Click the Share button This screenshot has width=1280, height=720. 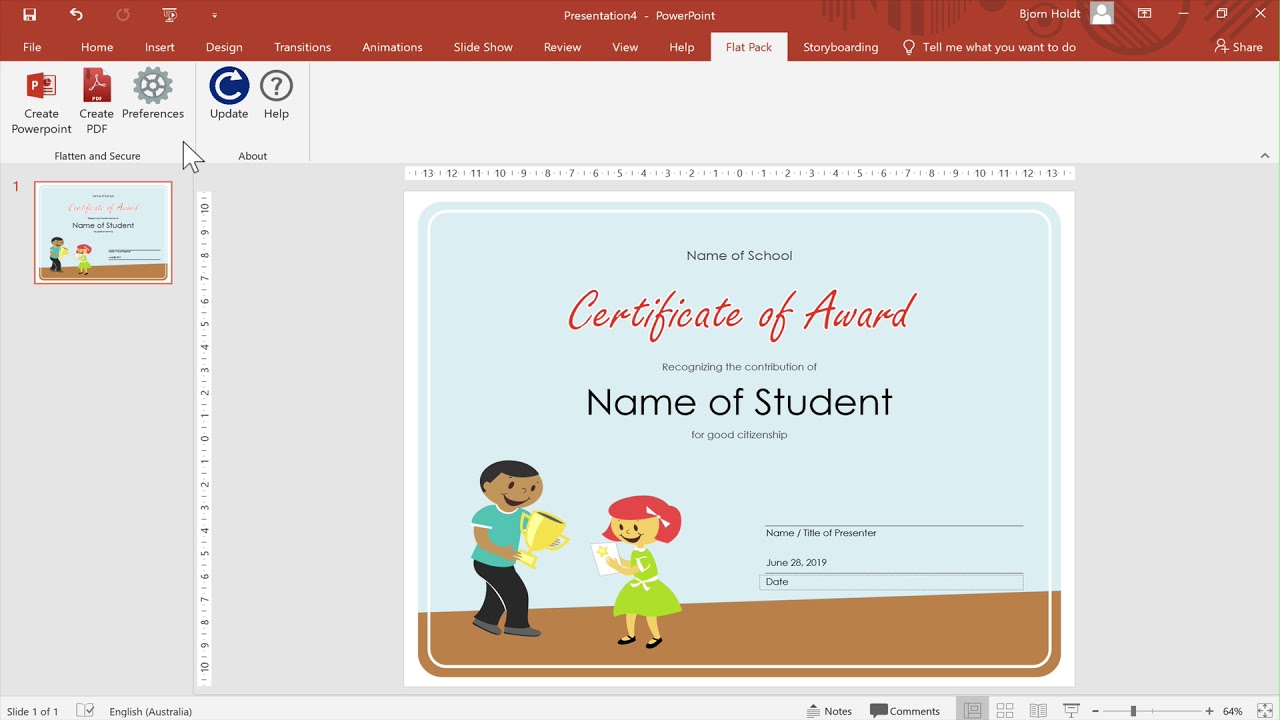coord(1238,47)
